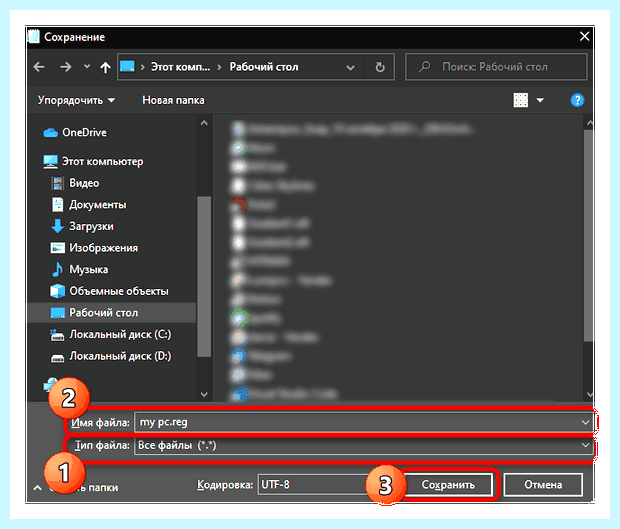Screen dimensions: 620x529
Task: Open 'Тип файла' dropdown showing Все файлы
Action: click(x=363, y=446)
